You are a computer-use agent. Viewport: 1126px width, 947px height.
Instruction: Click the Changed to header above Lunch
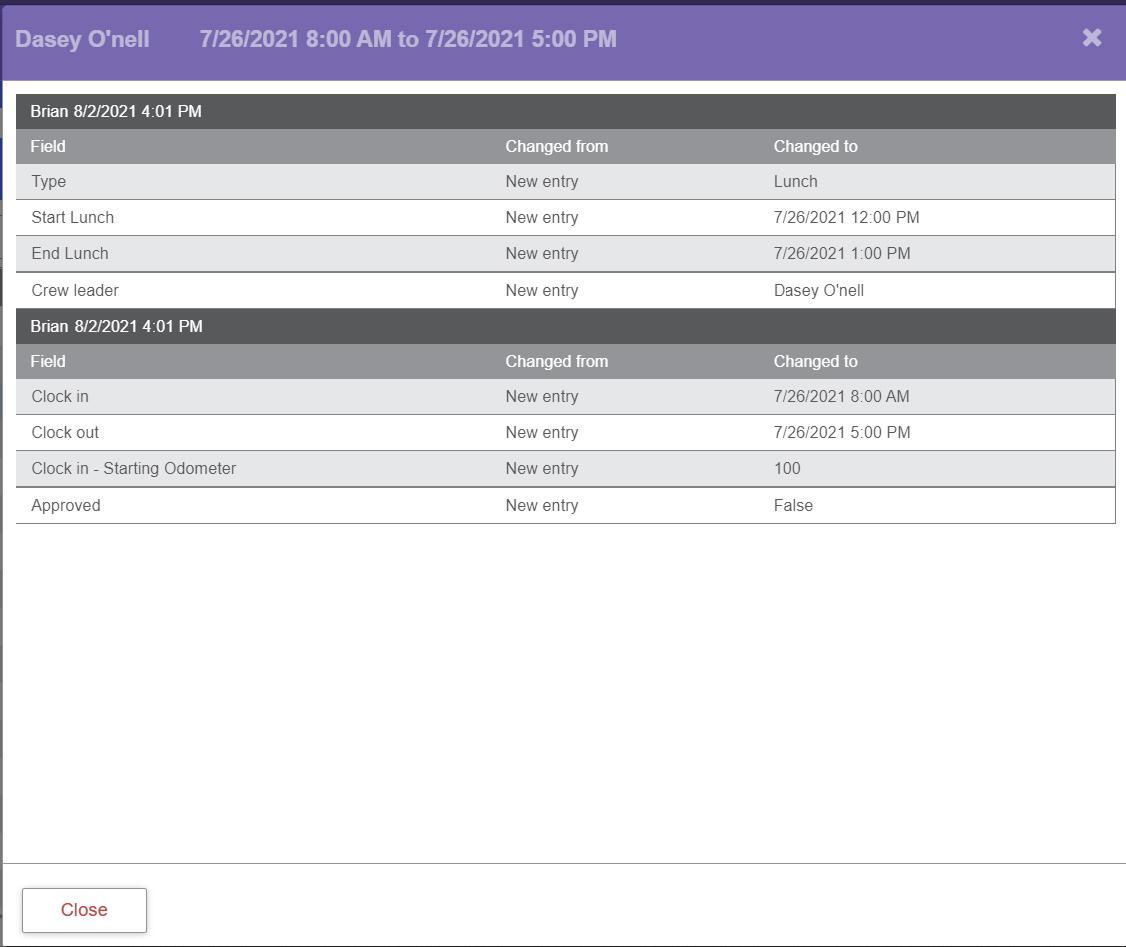815,147
